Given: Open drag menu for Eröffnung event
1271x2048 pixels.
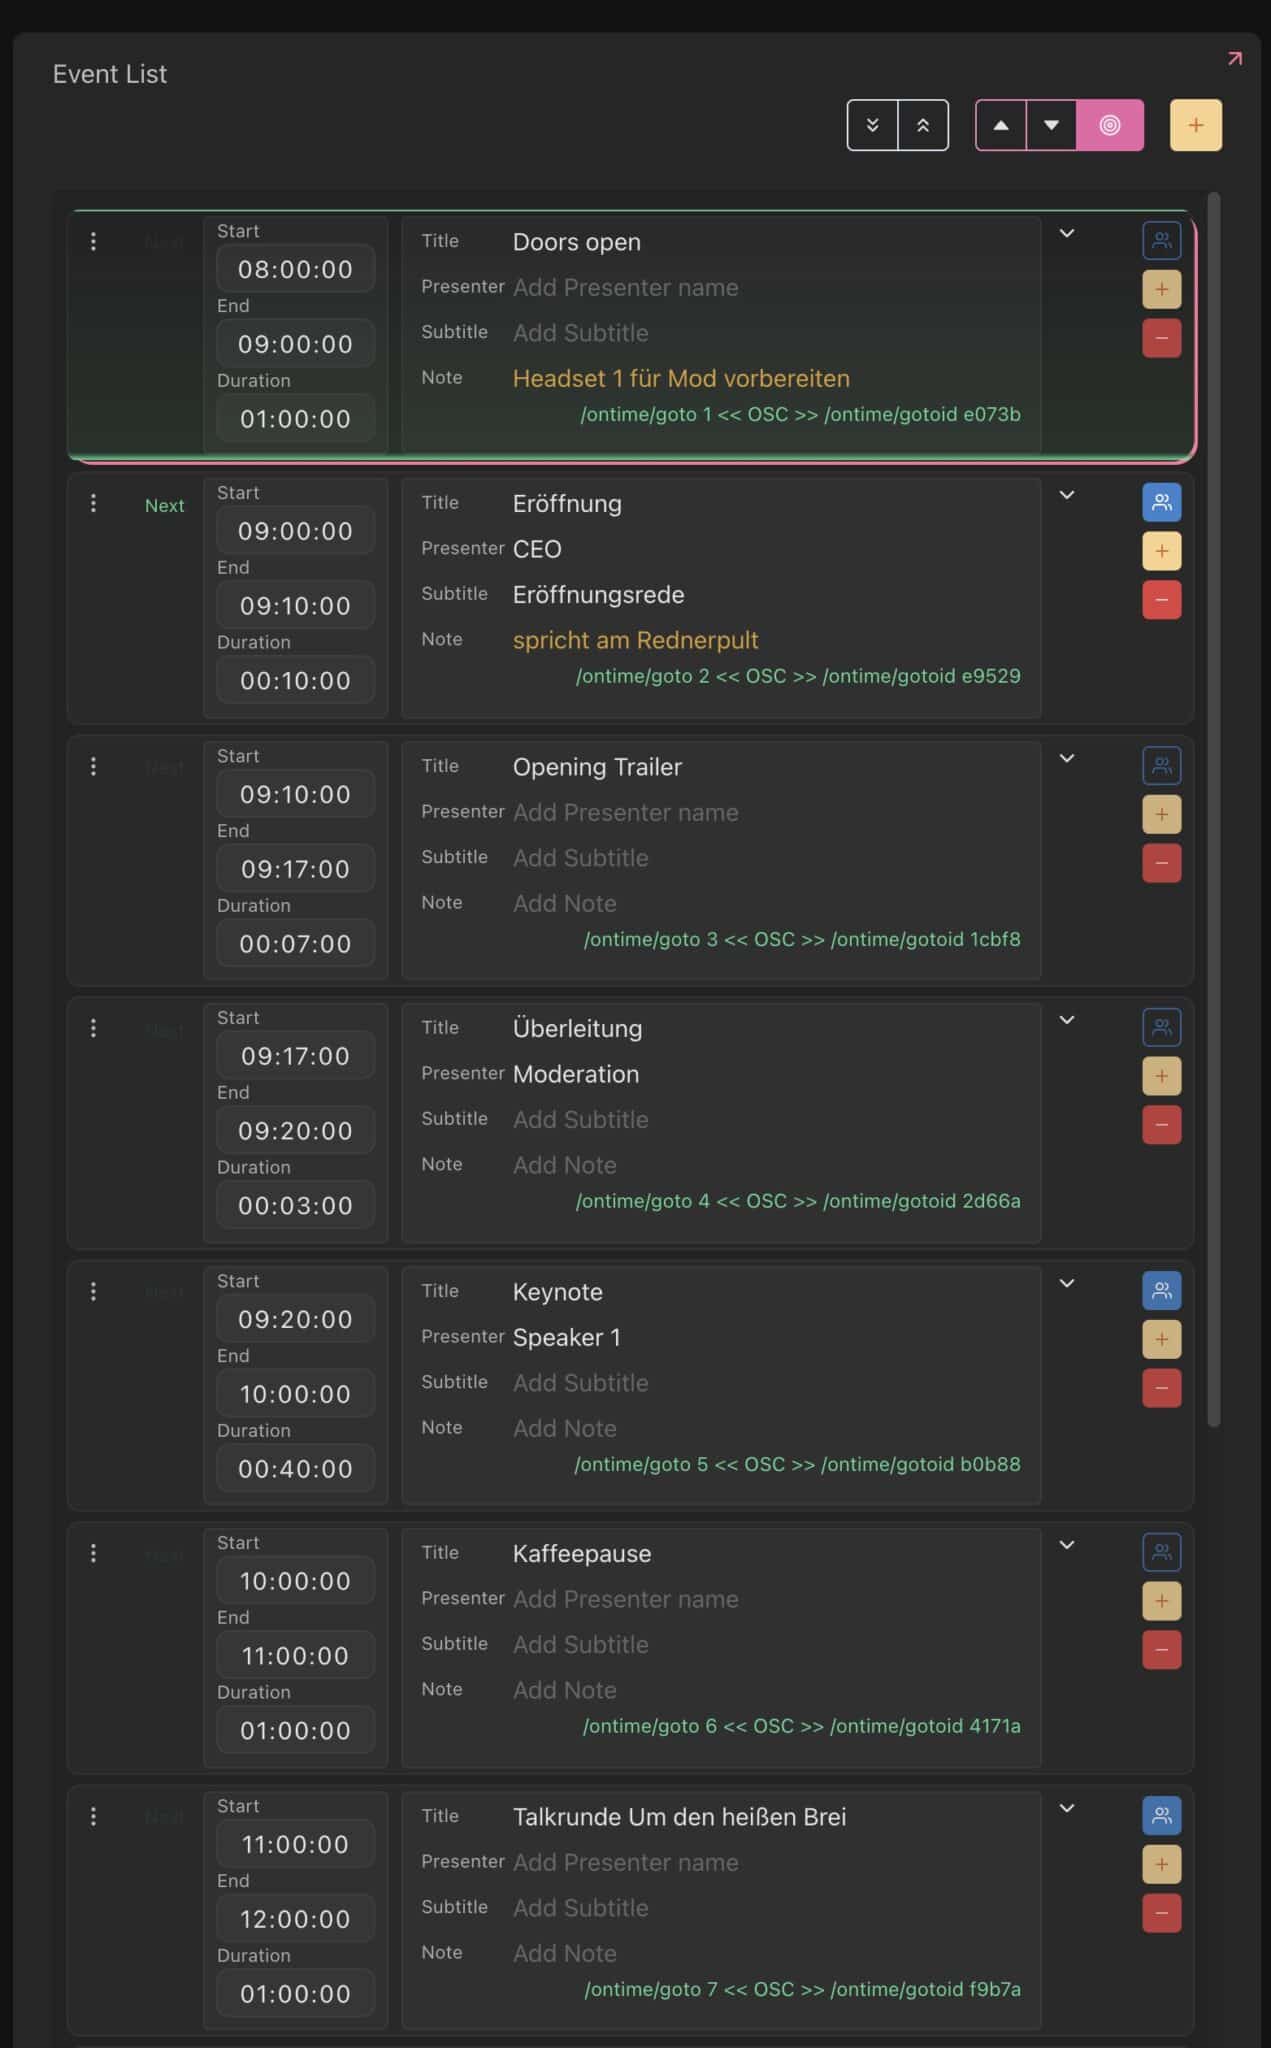Looking at the screenshot, I should pyautogui.click(x=93, y=504).
